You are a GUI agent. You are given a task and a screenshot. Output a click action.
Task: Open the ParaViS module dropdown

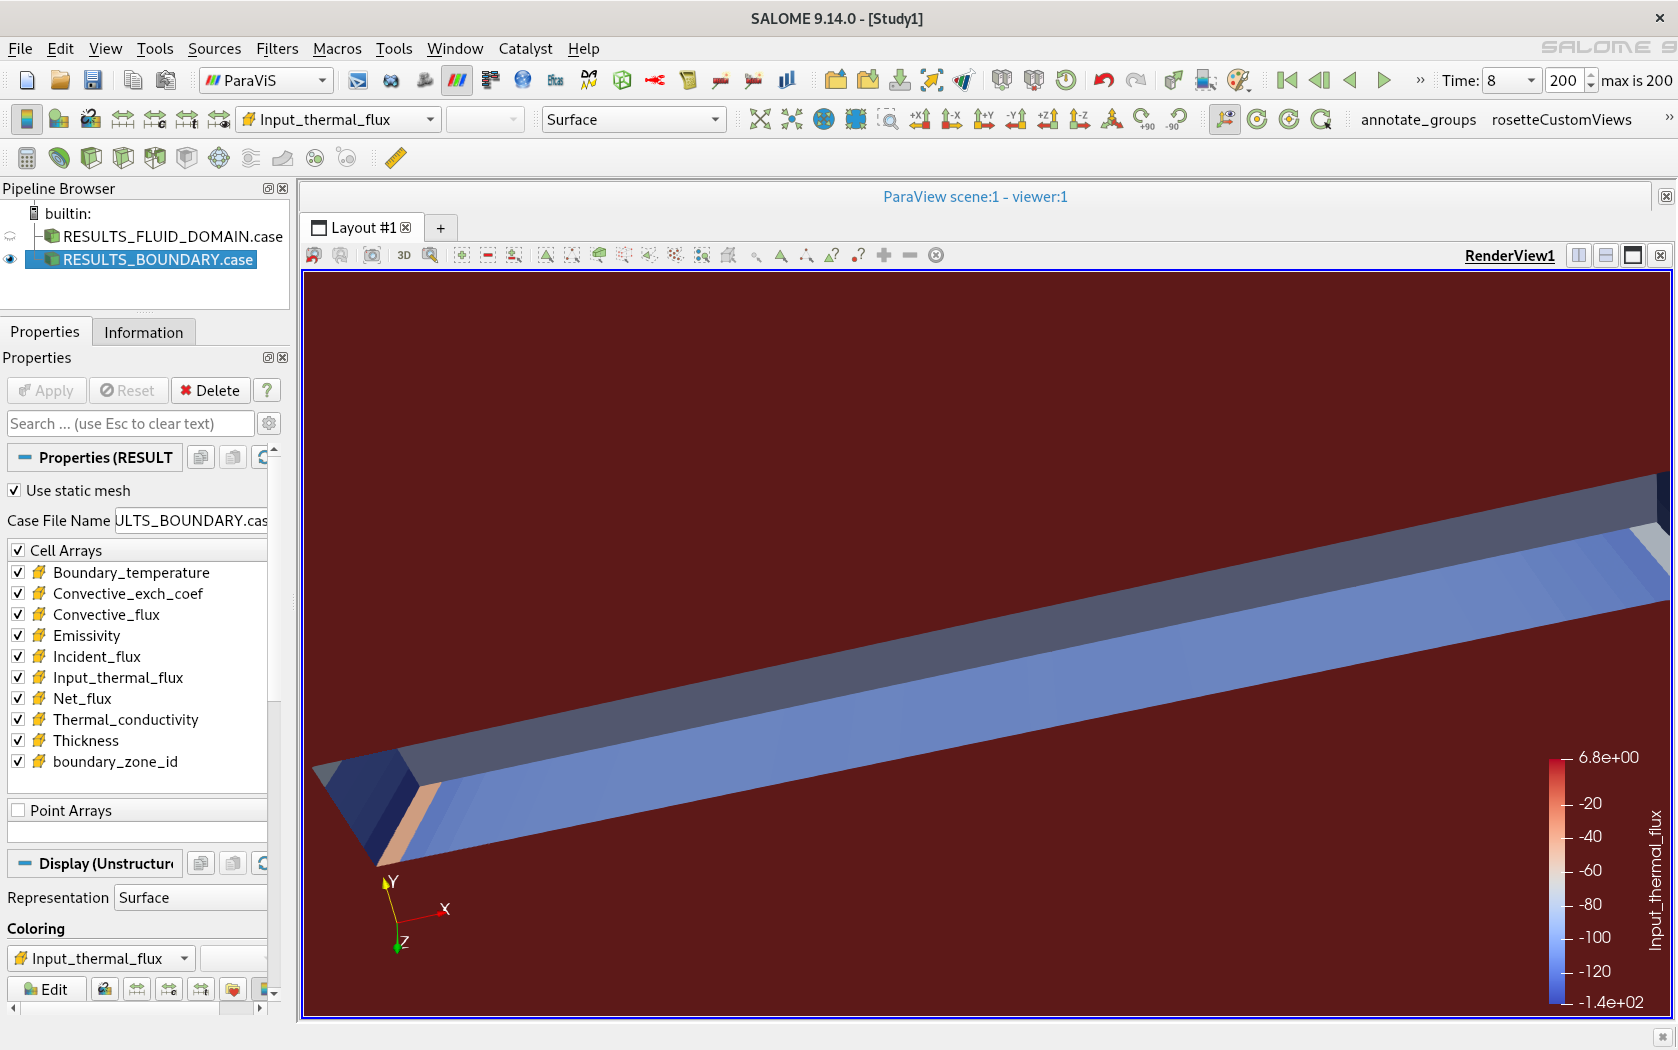[266, 81]
